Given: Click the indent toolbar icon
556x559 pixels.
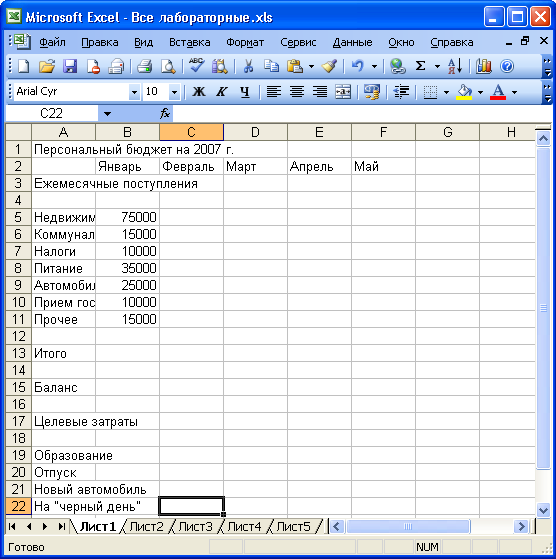Looking at the screenshot, I should 401,92.
